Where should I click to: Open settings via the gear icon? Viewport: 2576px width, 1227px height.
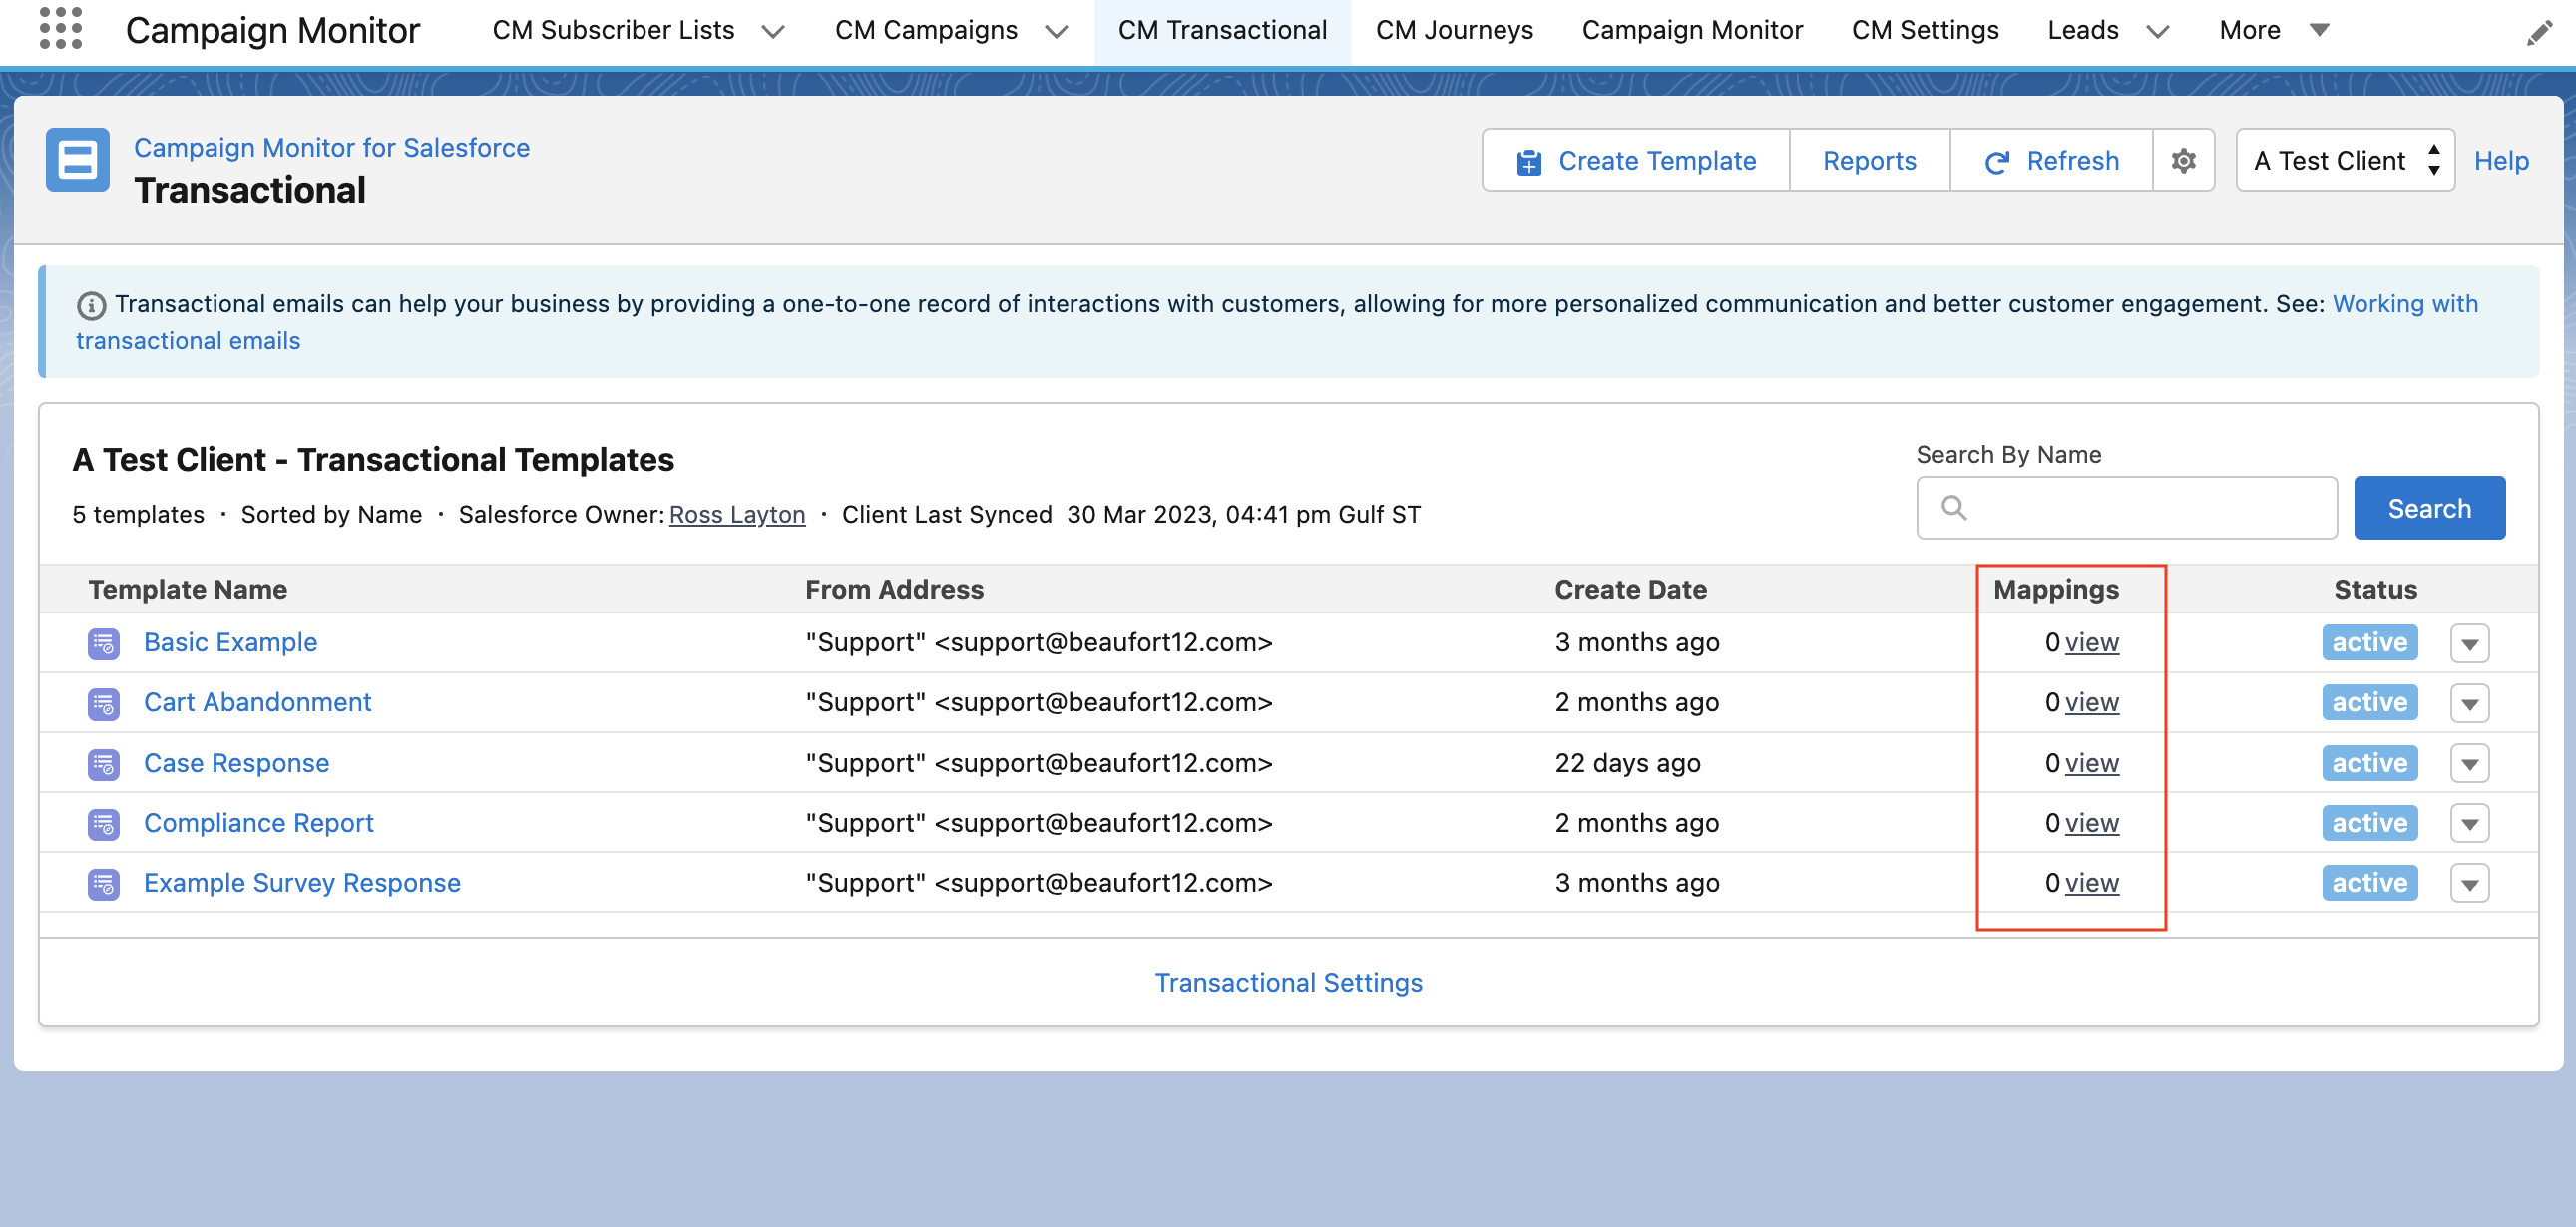(2184, 160)
